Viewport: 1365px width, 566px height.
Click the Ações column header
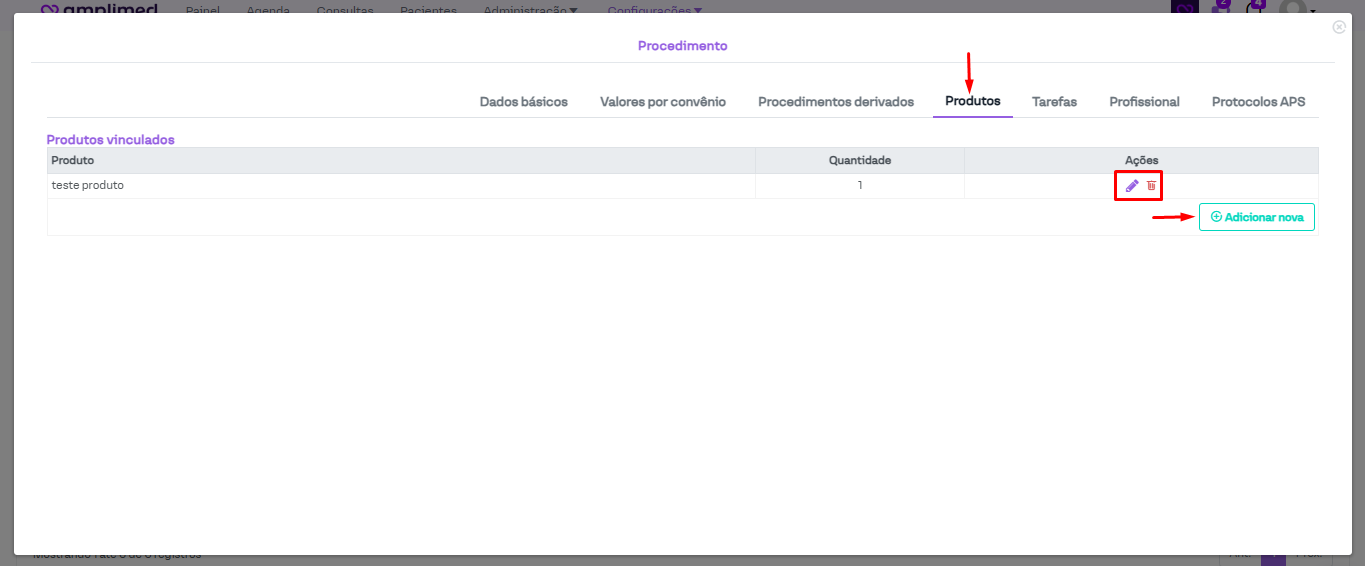1140,160
